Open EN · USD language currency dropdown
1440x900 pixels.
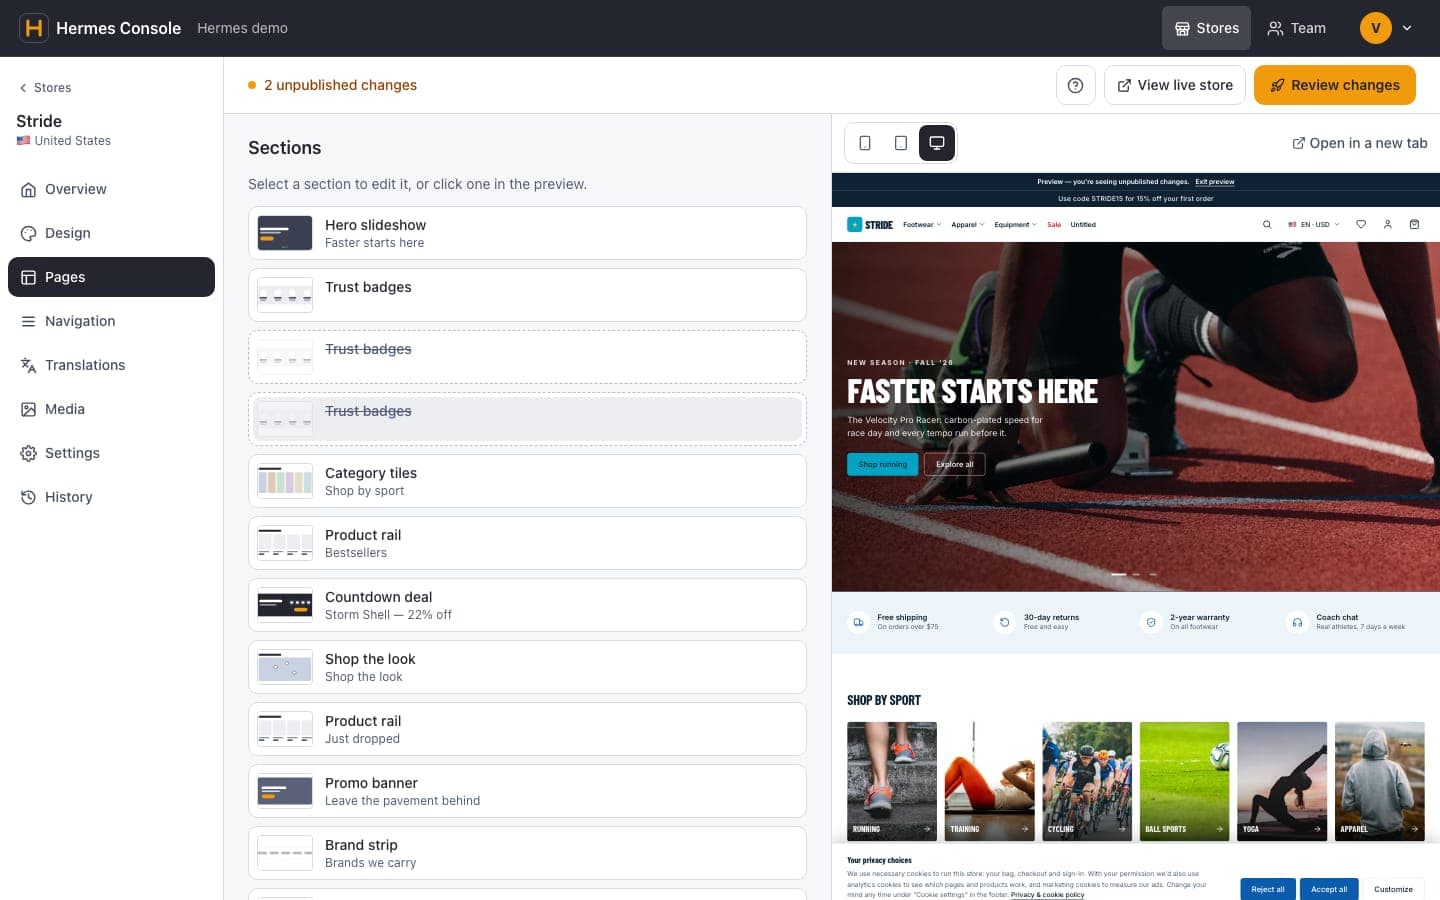tap(1313, 225)
